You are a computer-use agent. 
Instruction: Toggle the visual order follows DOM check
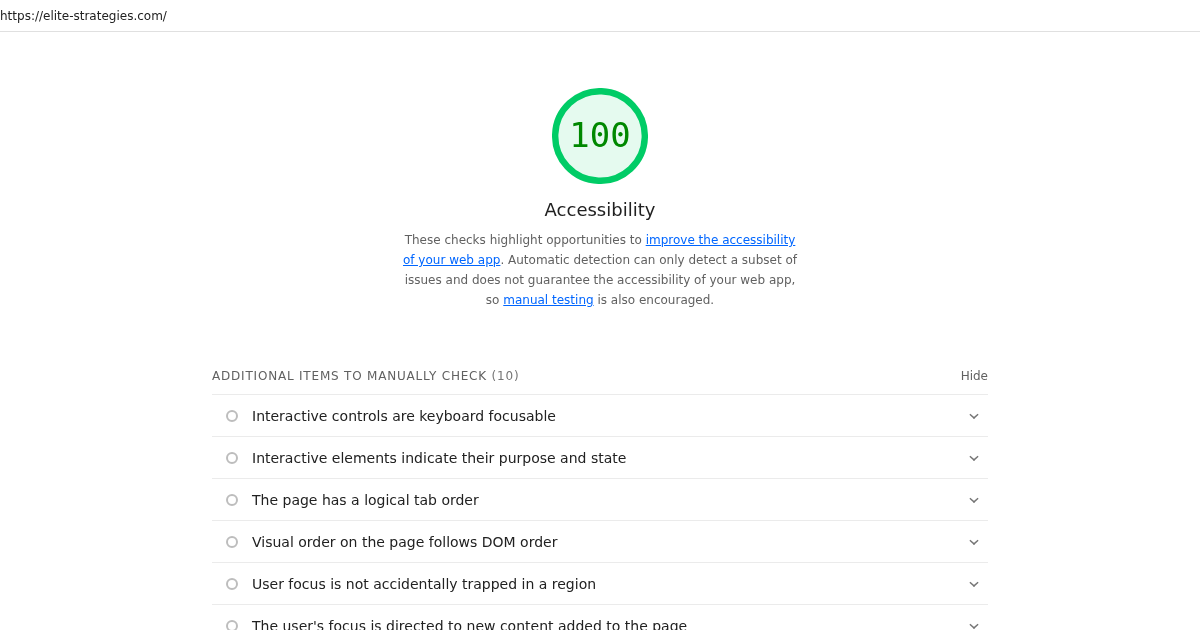973,541
